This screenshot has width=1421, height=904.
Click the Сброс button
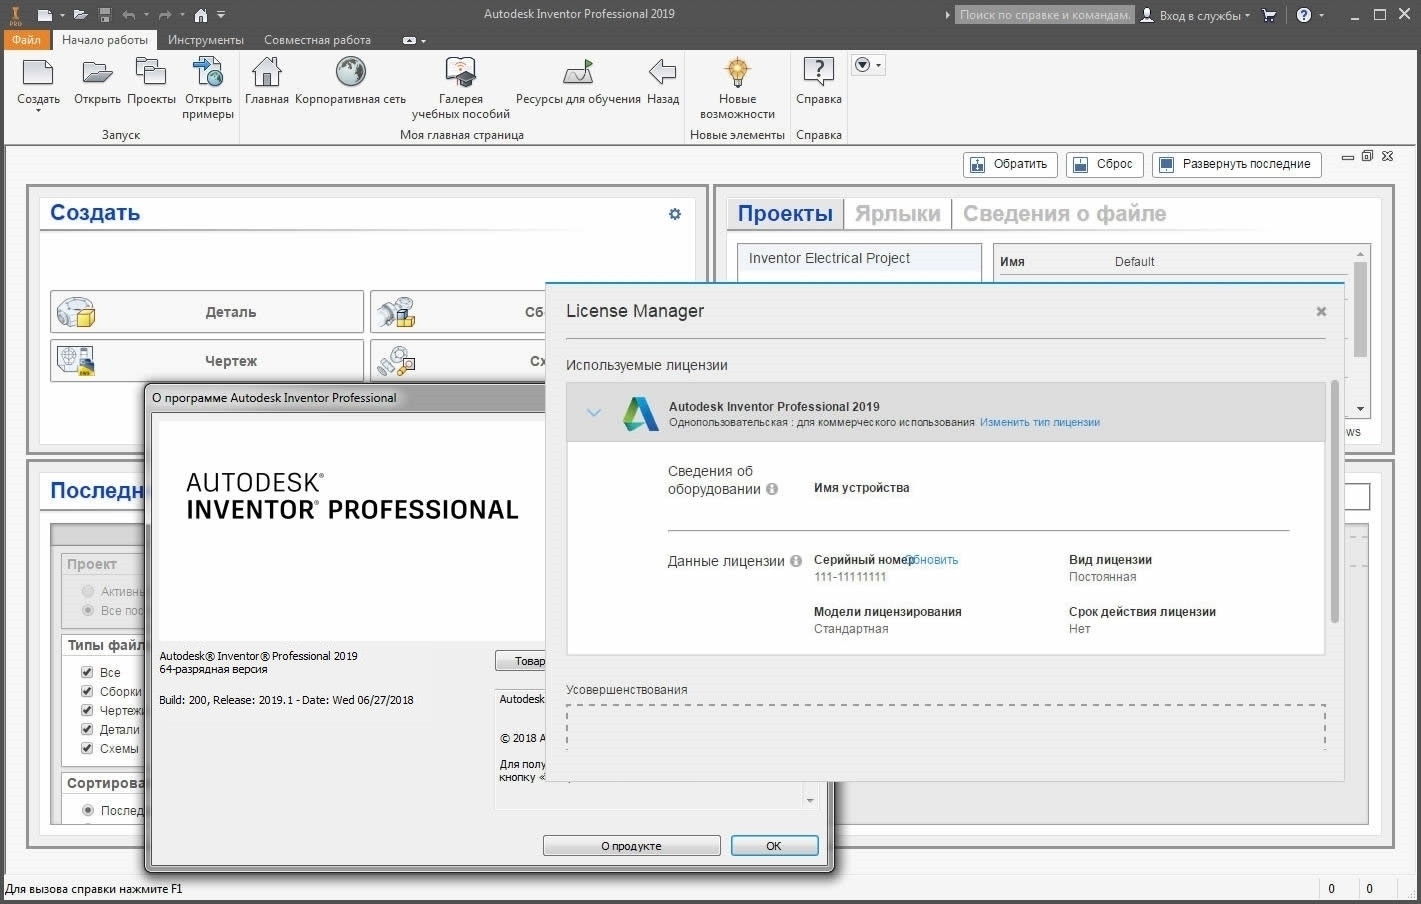[1104, 164]
